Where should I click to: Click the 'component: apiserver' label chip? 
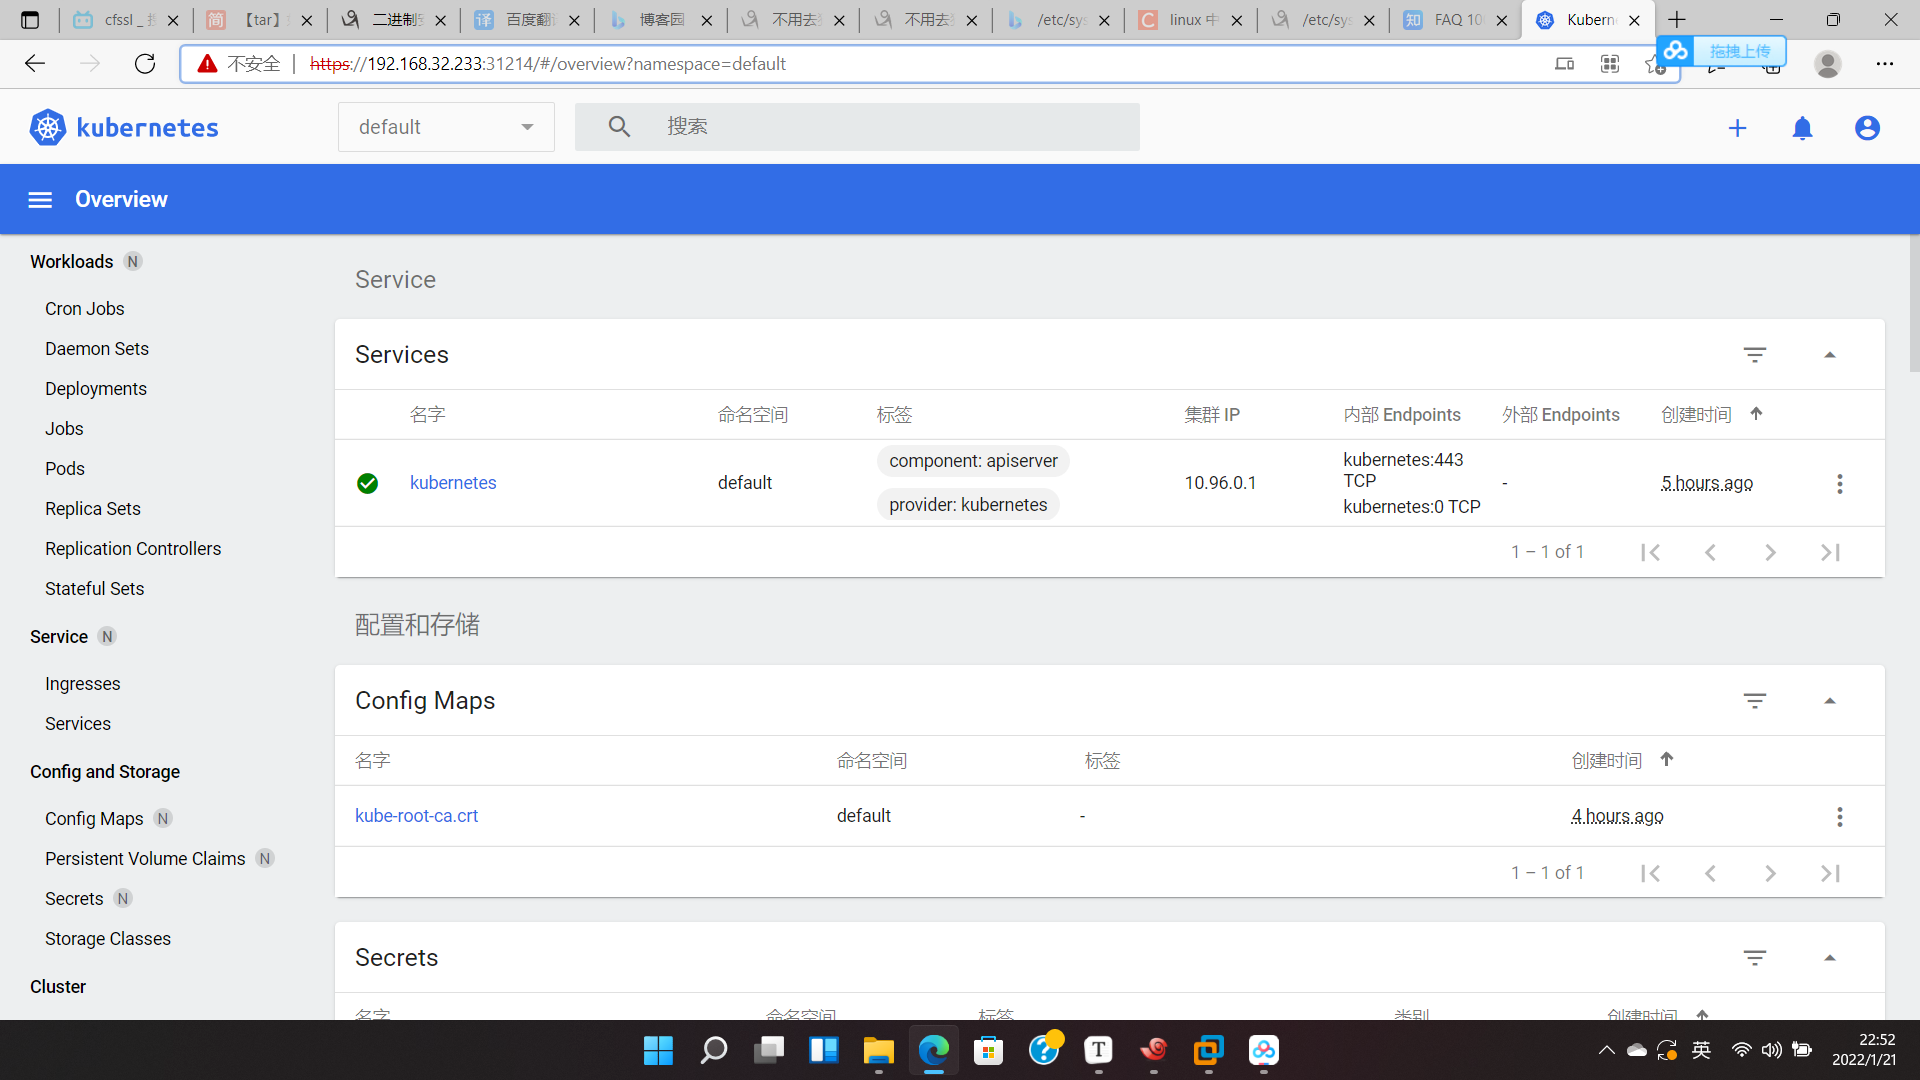tap(973, 461)
